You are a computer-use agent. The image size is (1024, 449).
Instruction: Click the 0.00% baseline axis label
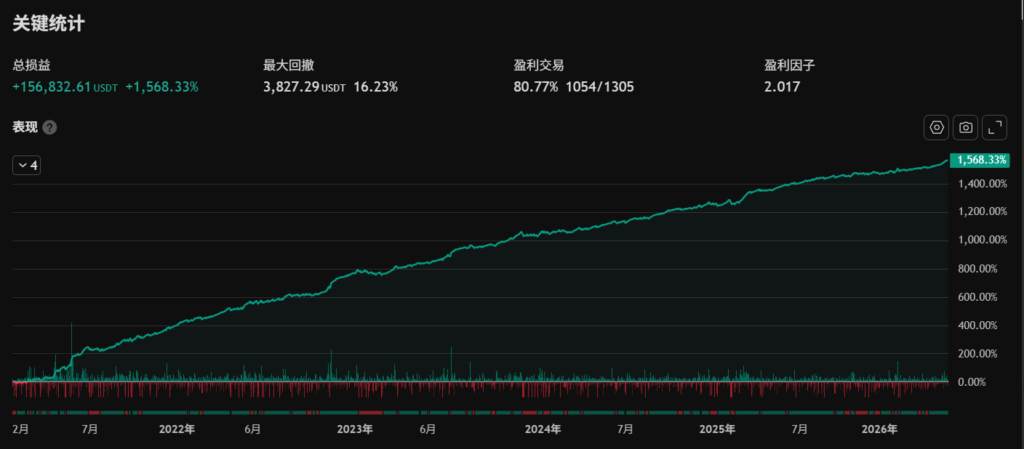pos(972,382)
